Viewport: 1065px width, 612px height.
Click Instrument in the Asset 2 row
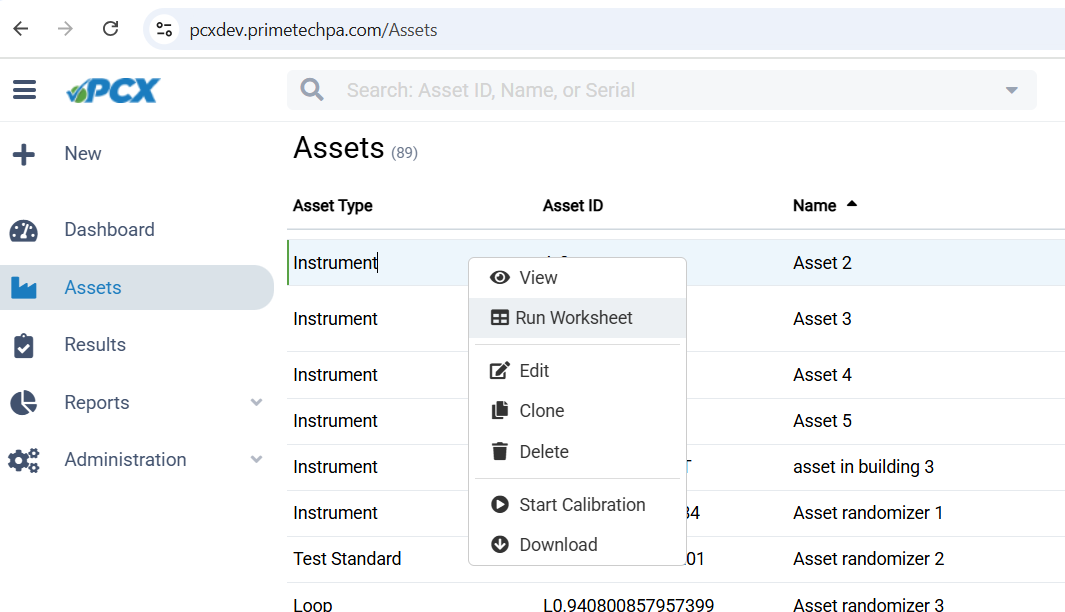[335, 263]
